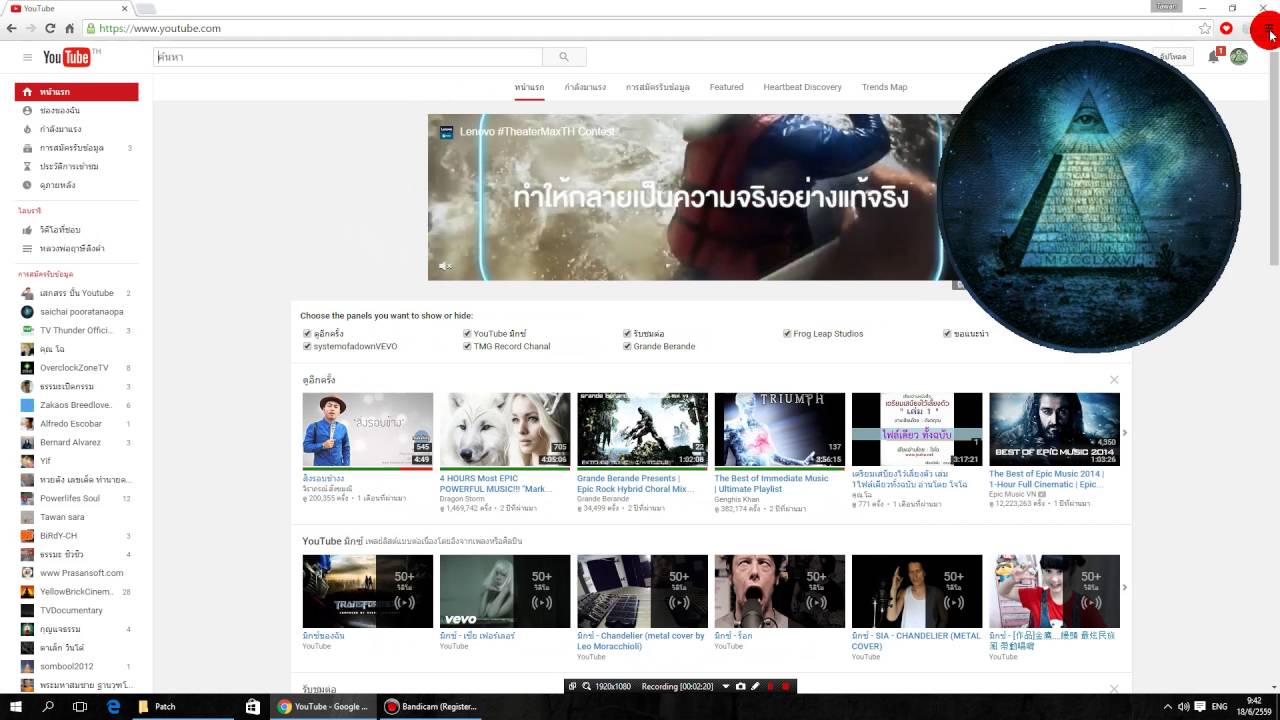
Task: Click the ENG language indicator
Action: 1219,706
